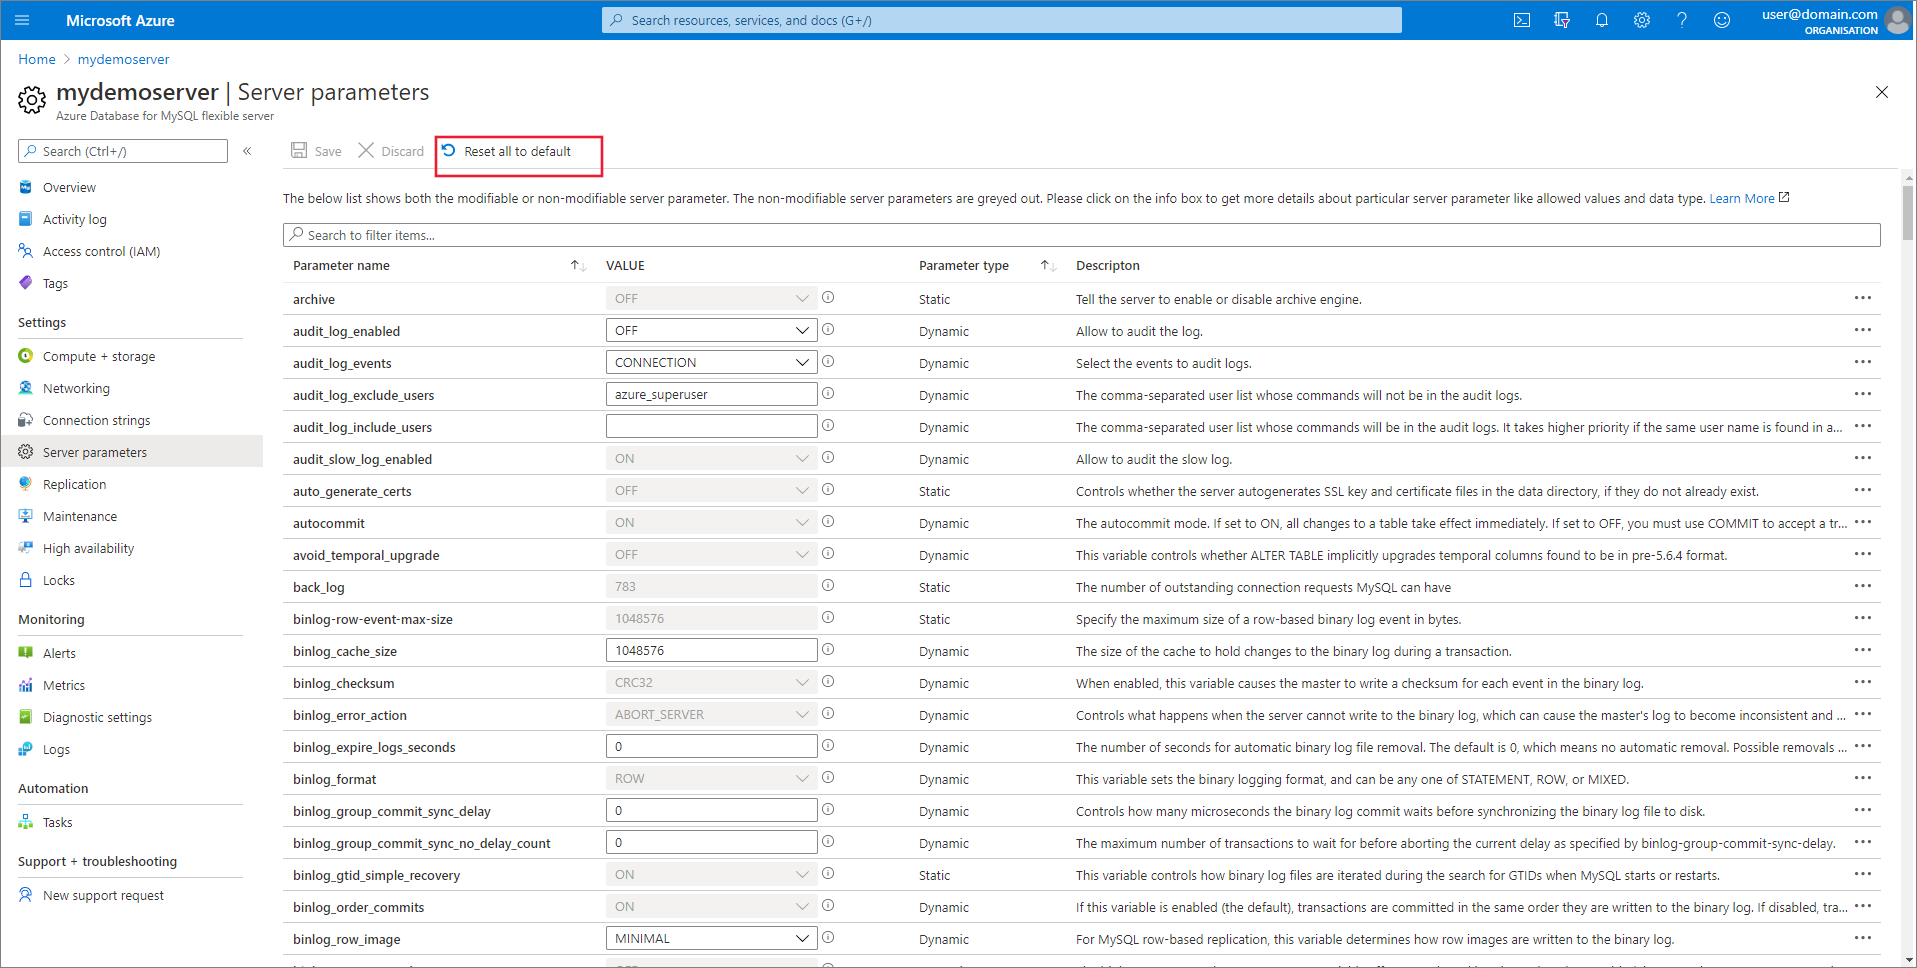Open the audit_log_enabled value dropdown

coord(710,330)
